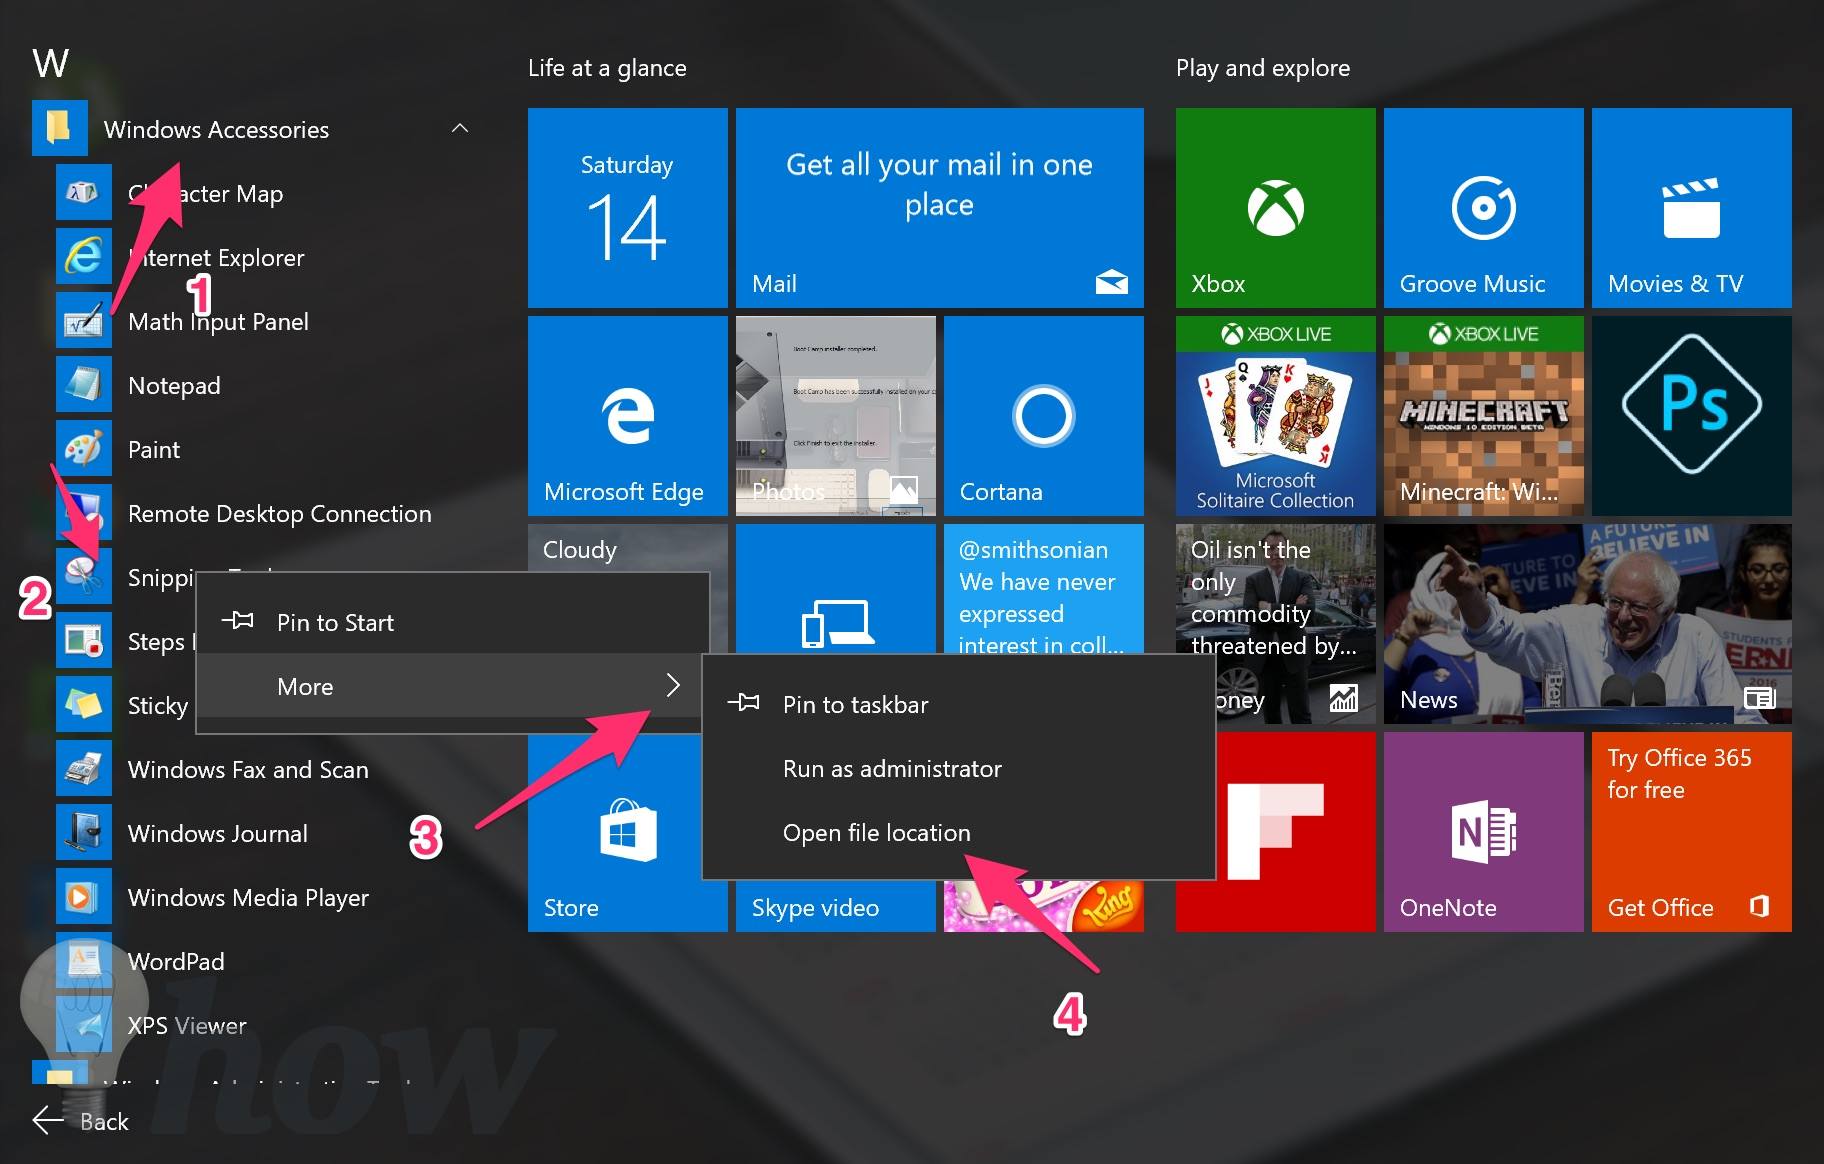Viewport: 1824px width, 1164px height.
Task: Go Back in the apps list
Action: [x=81, y=1121]
